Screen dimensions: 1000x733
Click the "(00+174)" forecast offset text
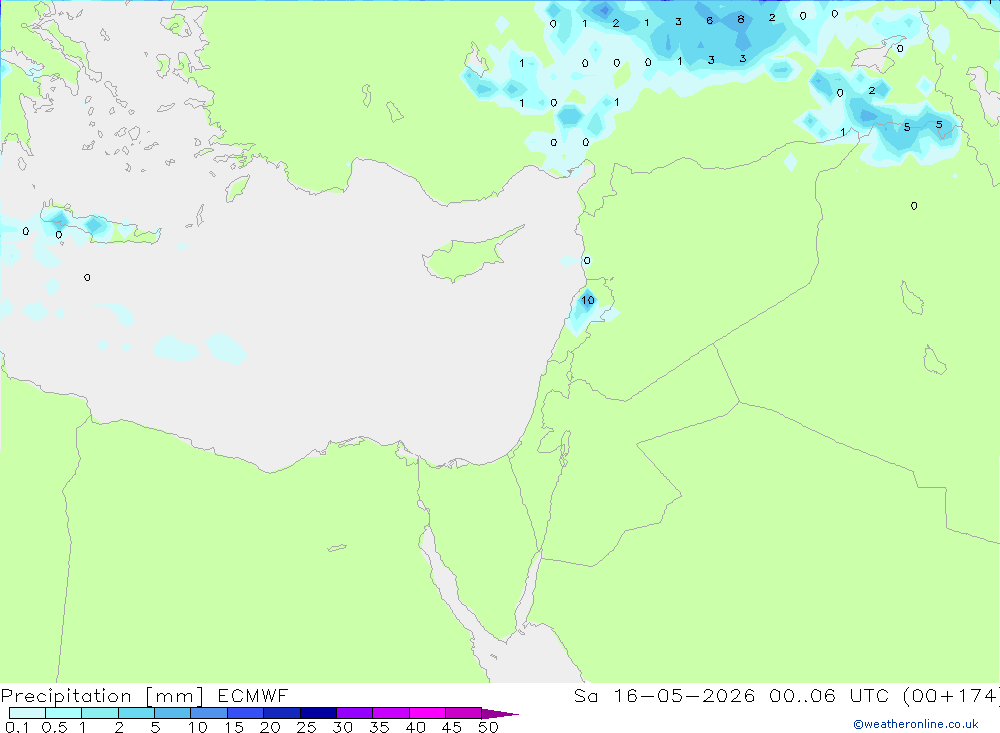pyautogui.click(x=951, y=695)
